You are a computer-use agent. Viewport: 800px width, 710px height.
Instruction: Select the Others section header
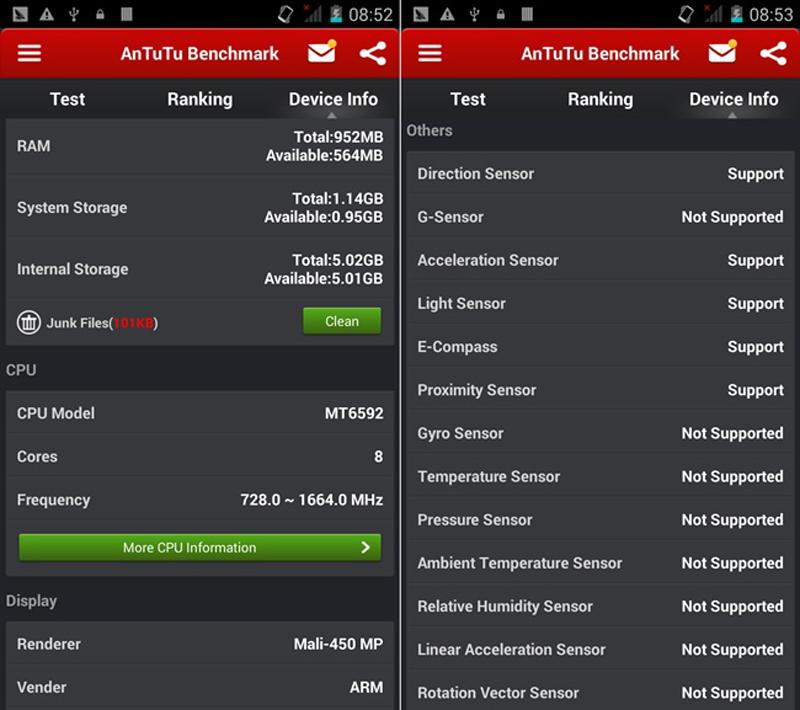(429, 131)
